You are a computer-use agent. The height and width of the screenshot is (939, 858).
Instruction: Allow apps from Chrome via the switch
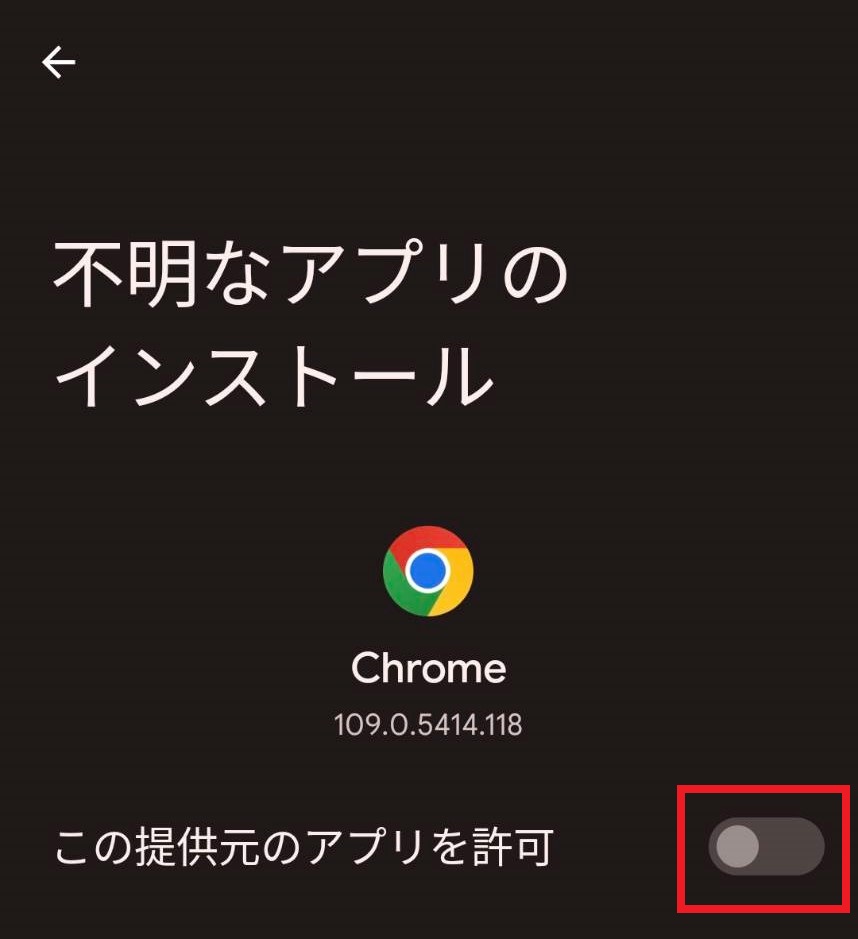pos(766,846)
